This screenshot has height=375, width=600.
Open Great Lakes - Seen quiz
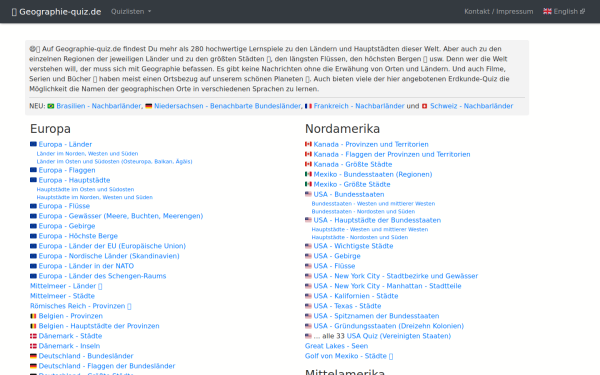click(336, 346)
